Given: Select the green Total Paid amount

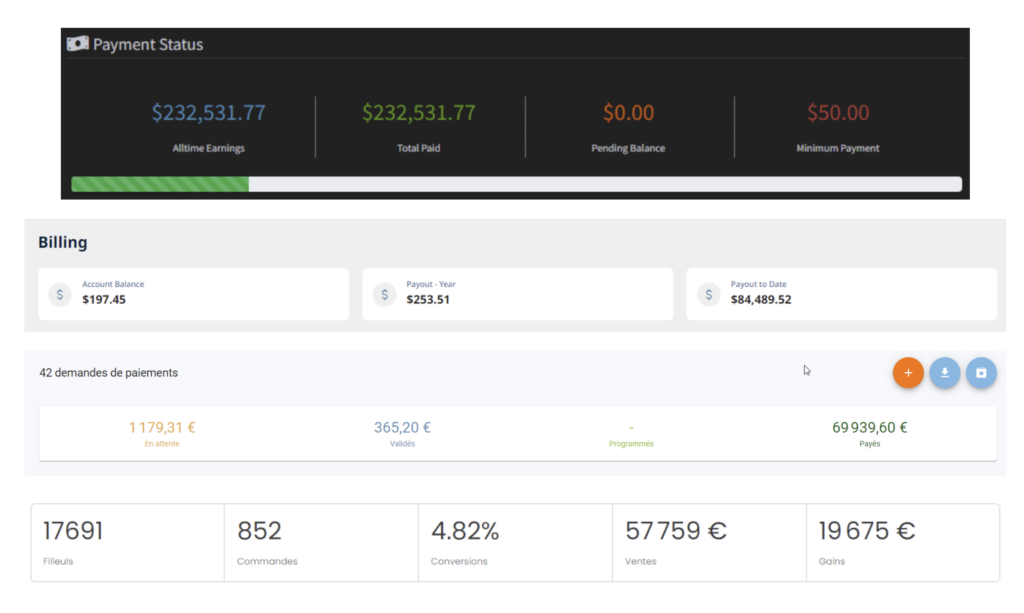Looking at the screenshot, I should click(419, 112).
